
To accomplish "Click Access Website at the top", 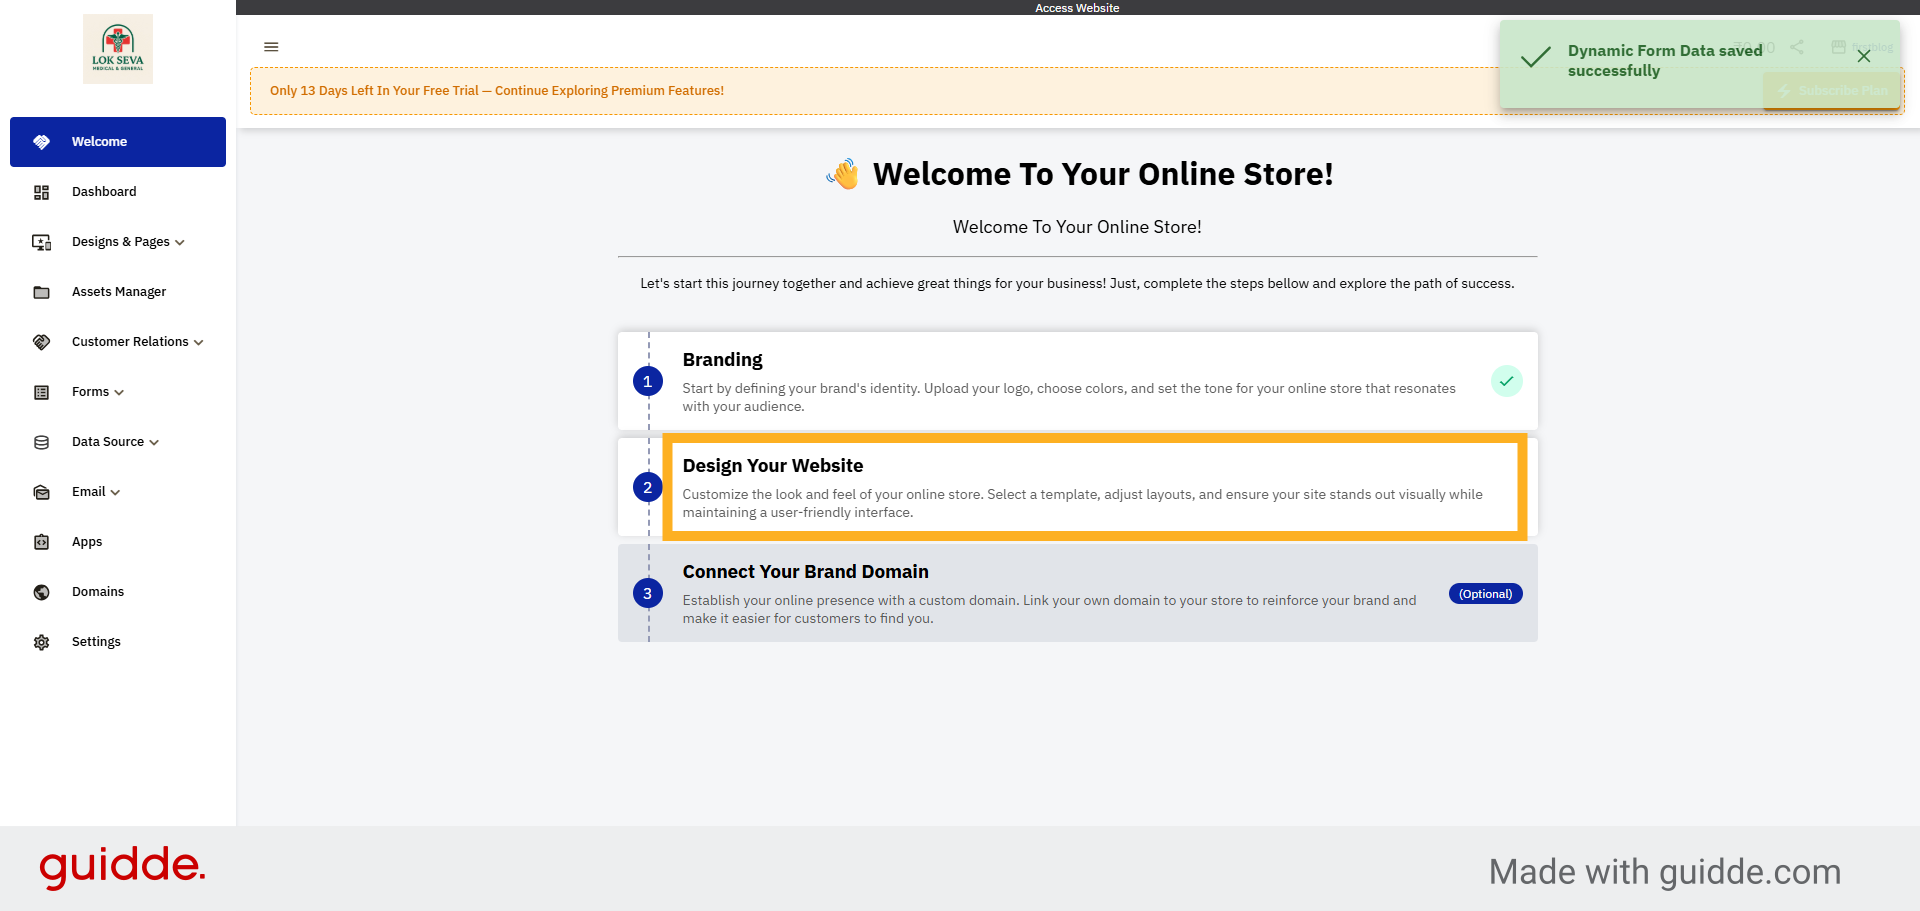I will point(1077,8).
